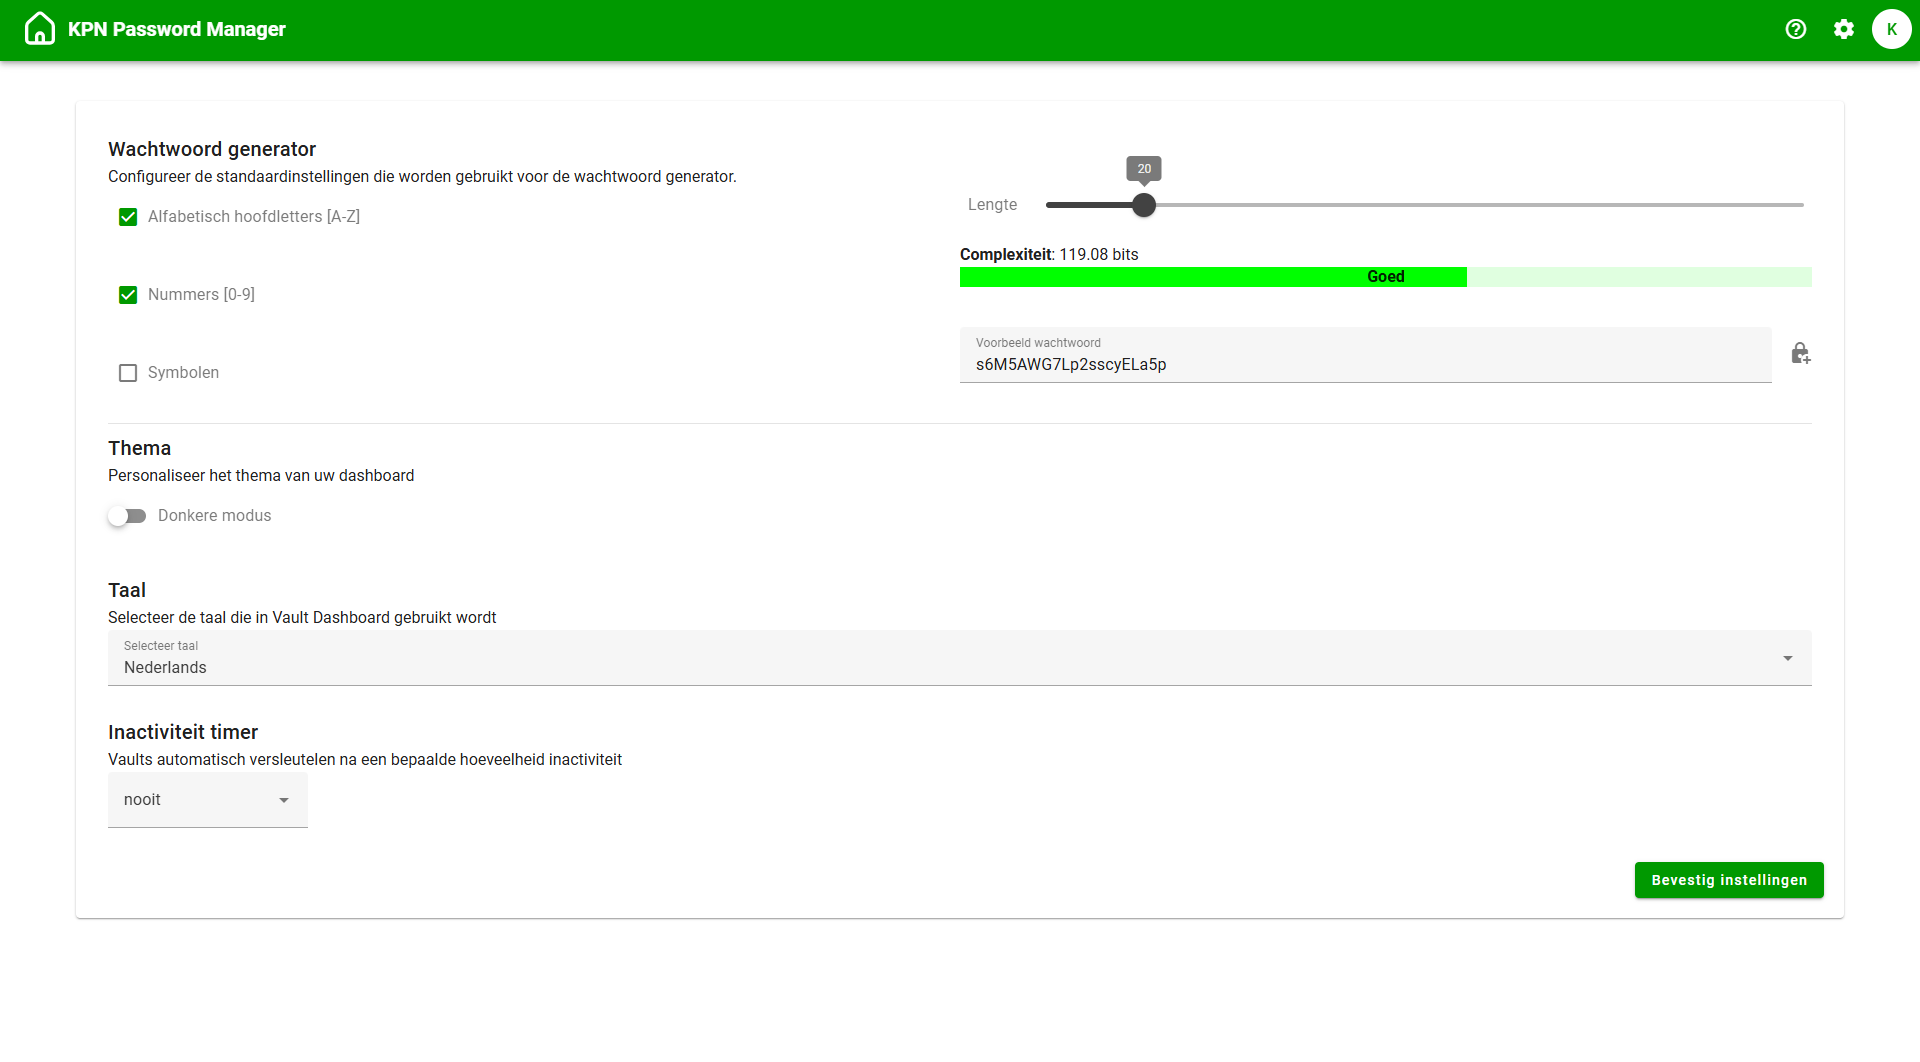Image resolution: width=1920 pixels, height=1062 pixels.
Task: Uncheck Alfabetisch hoofdletters [A-Z] checkbox
Action: pos(128,217)
